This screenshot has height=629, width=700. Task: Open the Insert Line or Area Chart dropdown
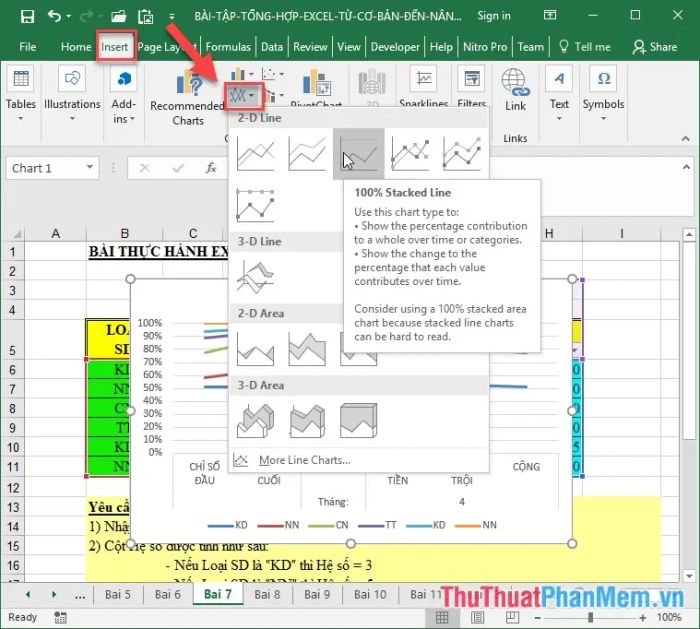(244, 96)
